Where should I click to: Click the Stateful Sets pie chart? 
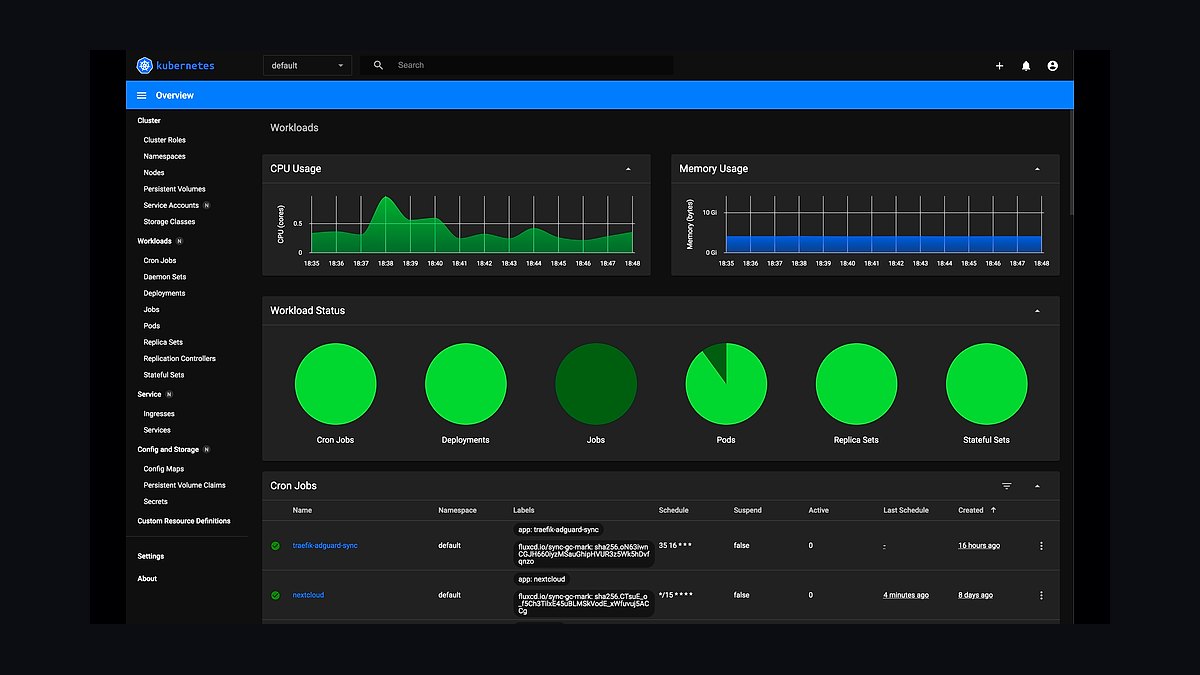click(986, 385)
